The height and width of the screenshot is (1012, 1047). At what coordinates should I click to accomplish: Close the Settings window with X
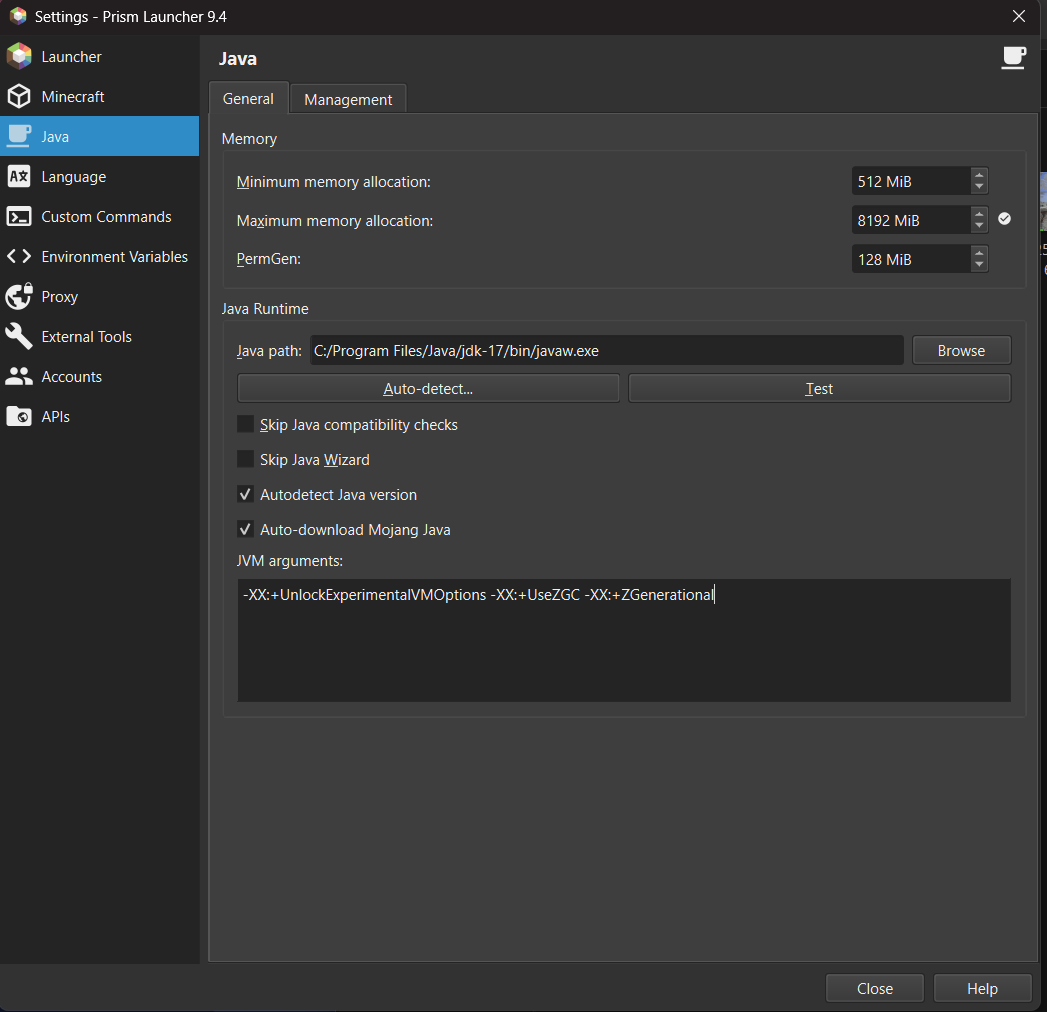click(x=1019, y=16)
